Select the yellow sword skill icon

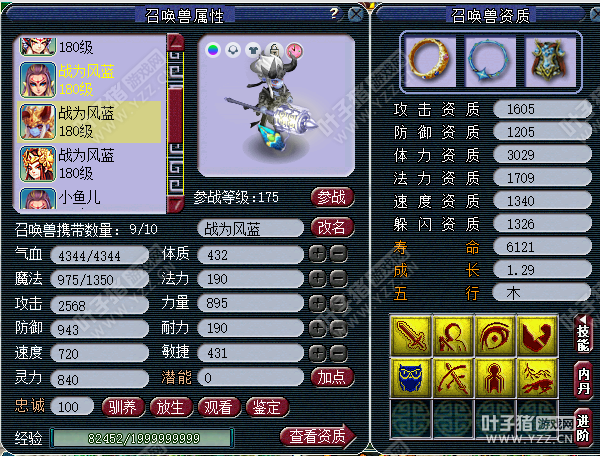(411, 336)
